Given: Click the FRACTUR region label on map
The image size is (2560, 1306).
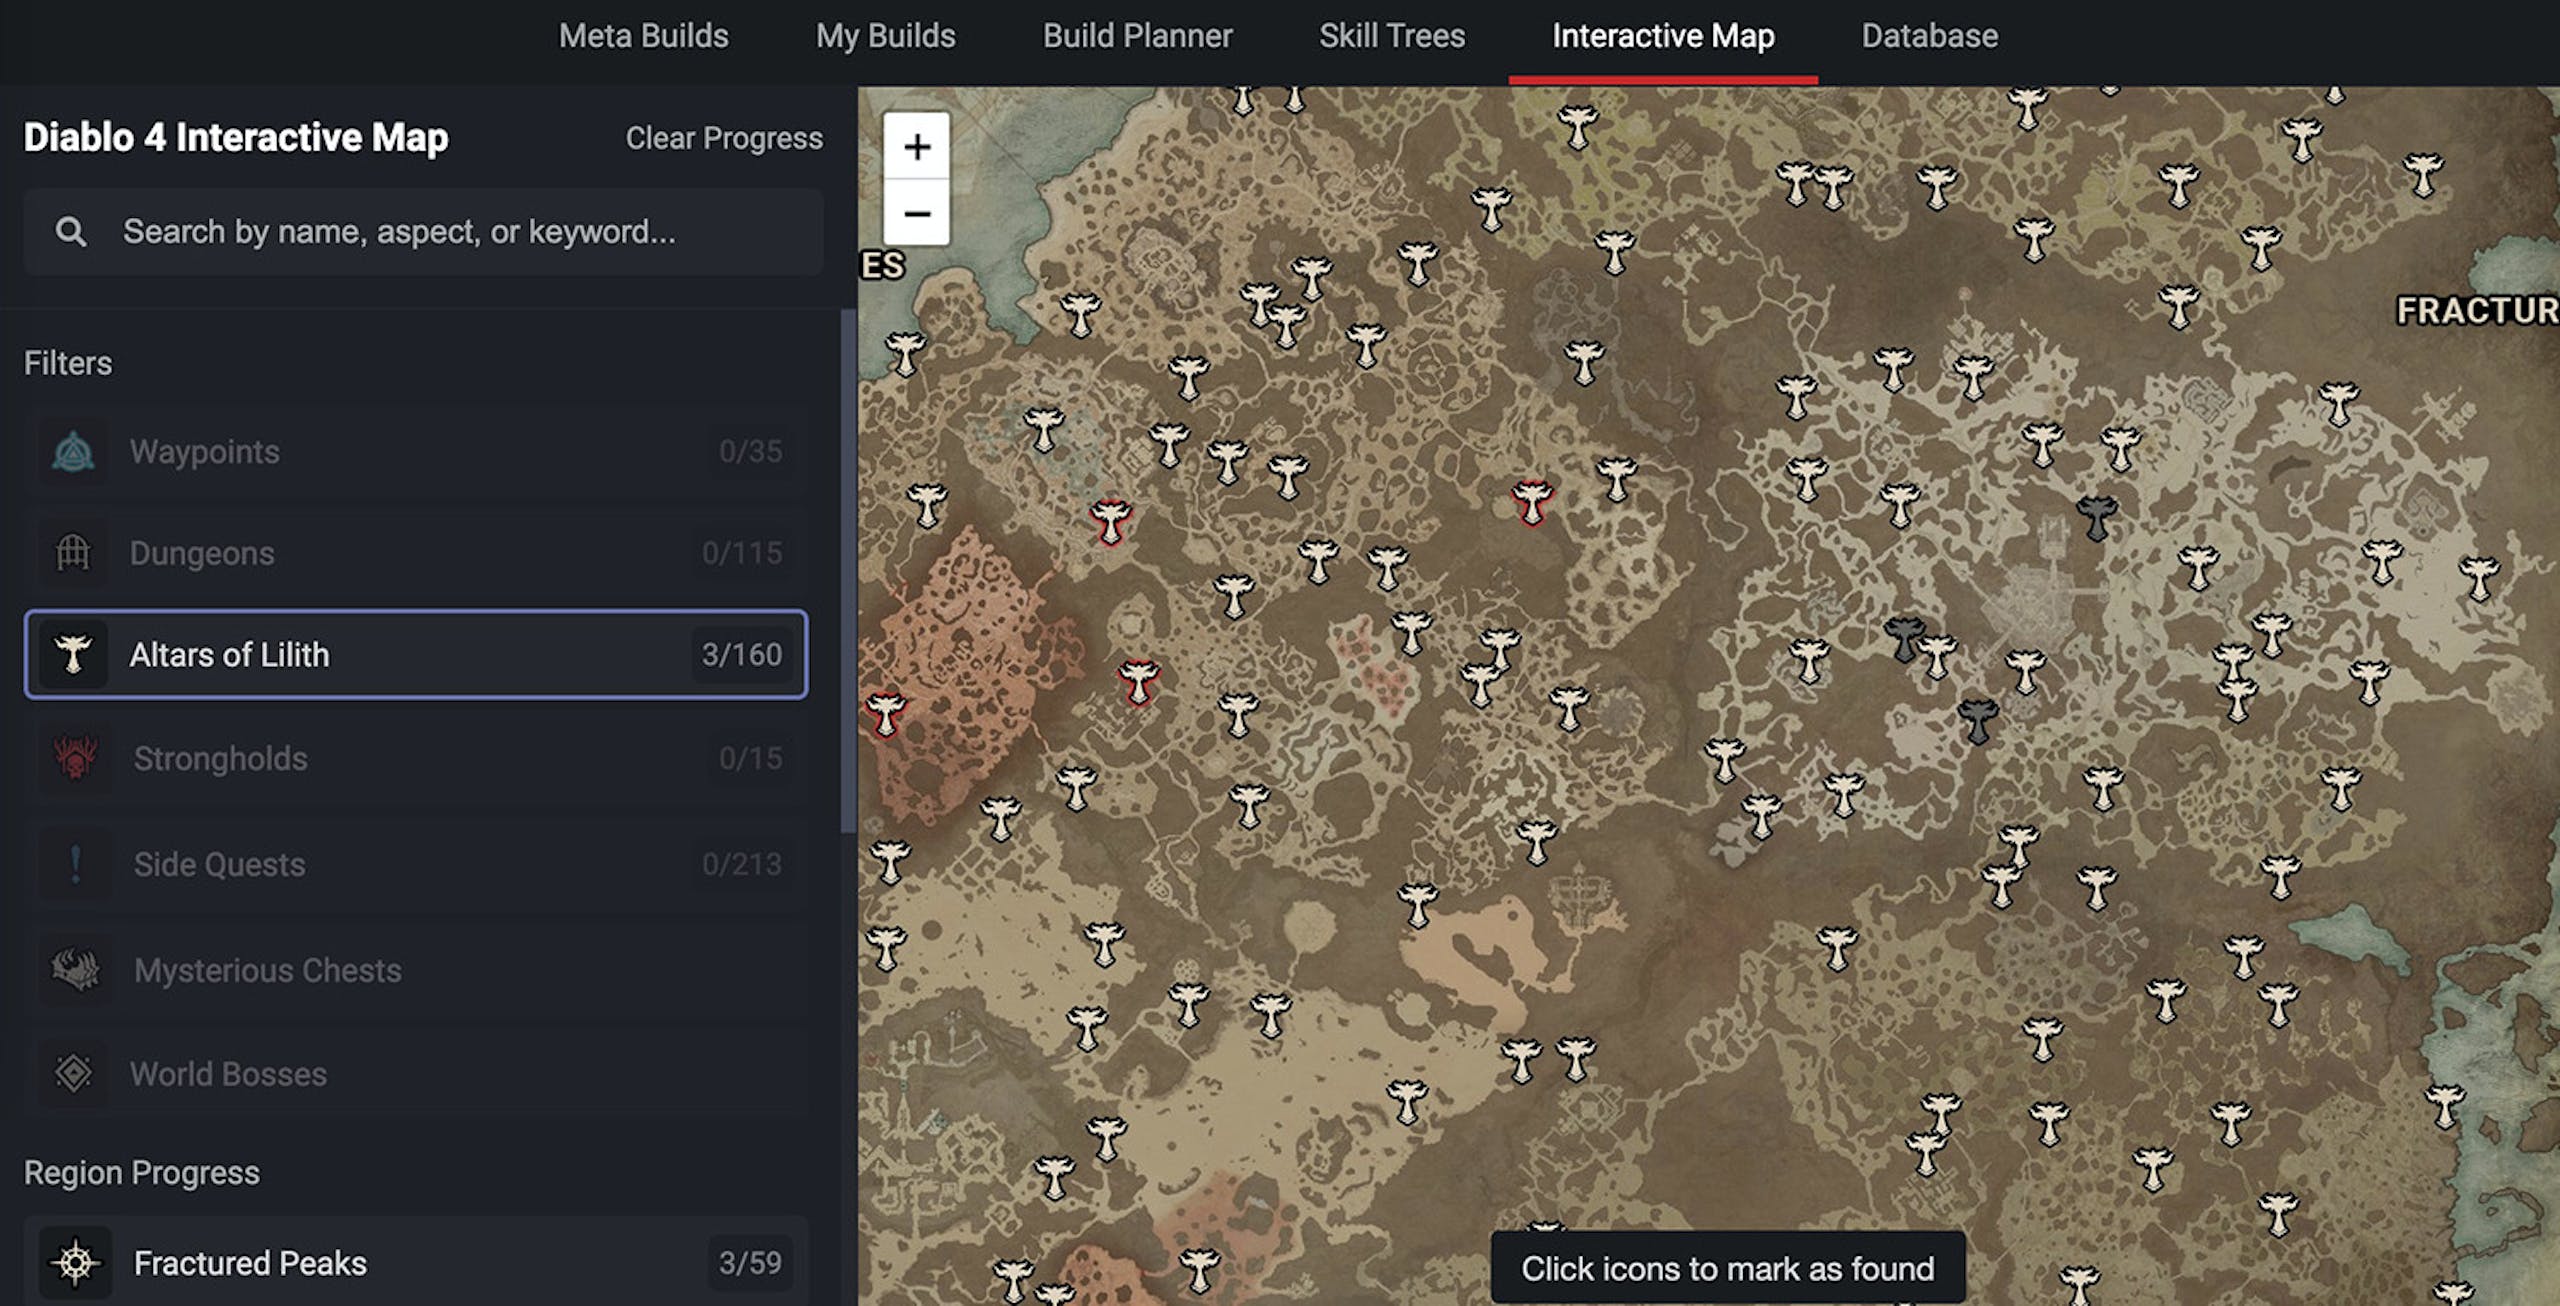Looking at the screenshot, I should tap(2476, 311).
